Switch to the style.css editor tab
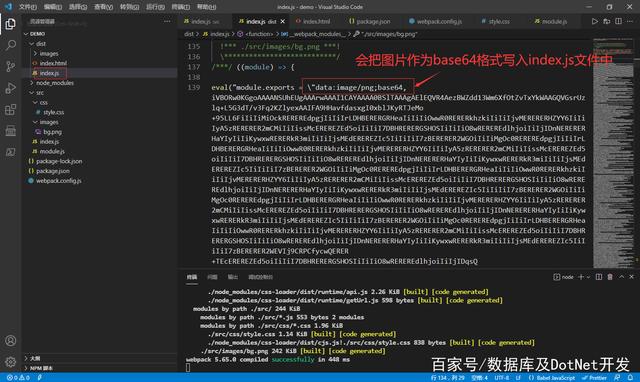This screenshot has height=382, width=640. (x=495, y=21)
